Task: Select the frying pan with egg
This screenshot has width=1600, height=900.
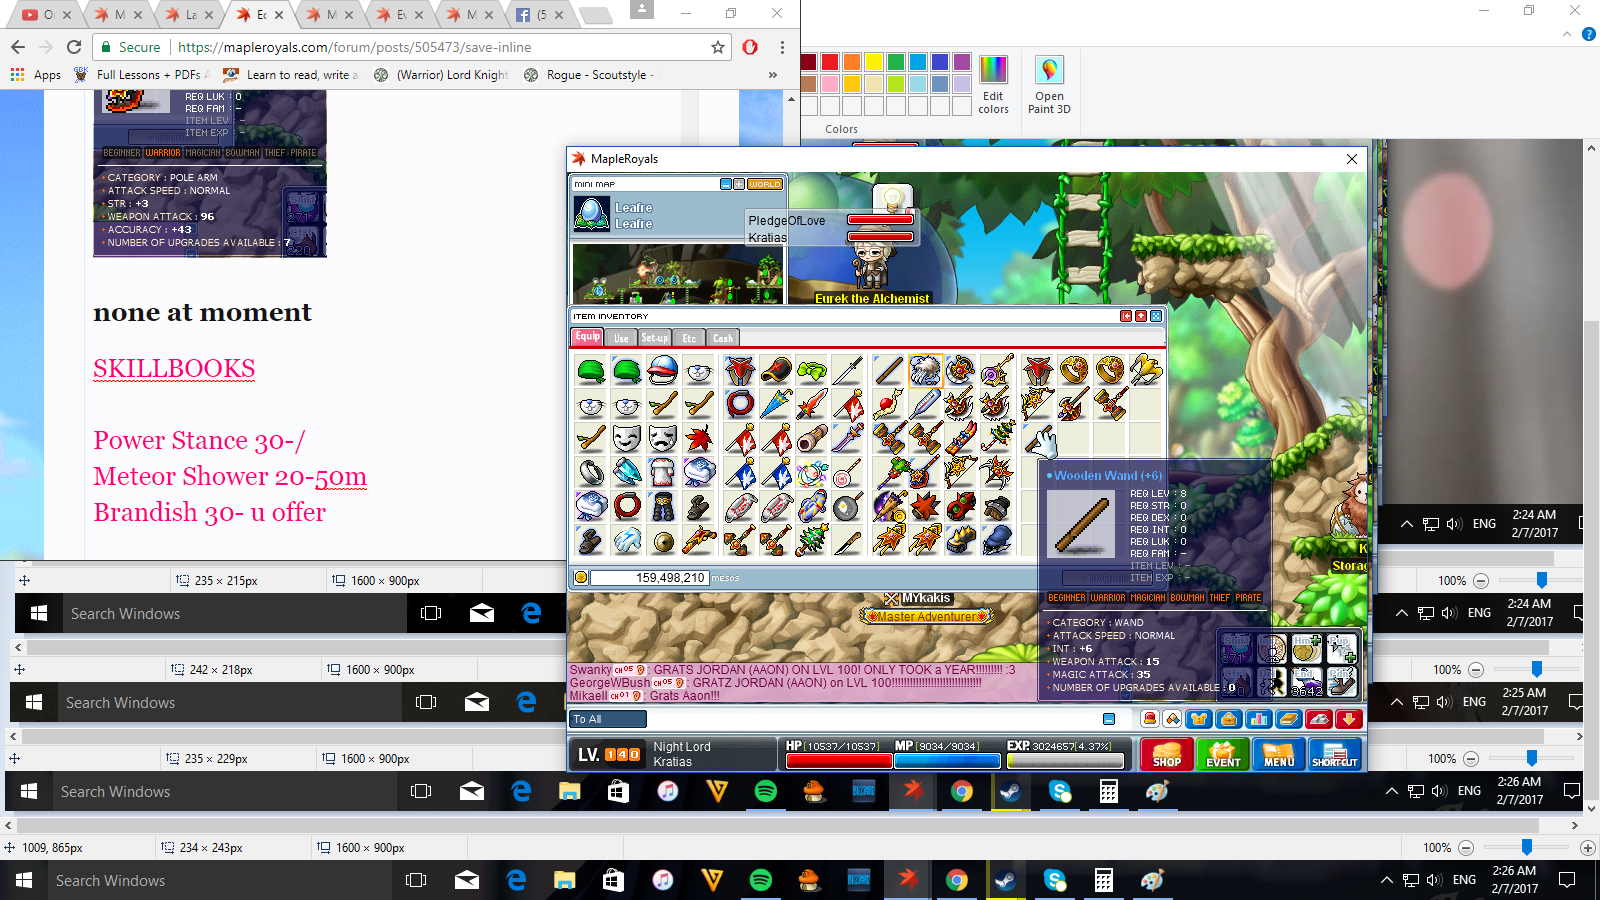Action: pos(847,507)
